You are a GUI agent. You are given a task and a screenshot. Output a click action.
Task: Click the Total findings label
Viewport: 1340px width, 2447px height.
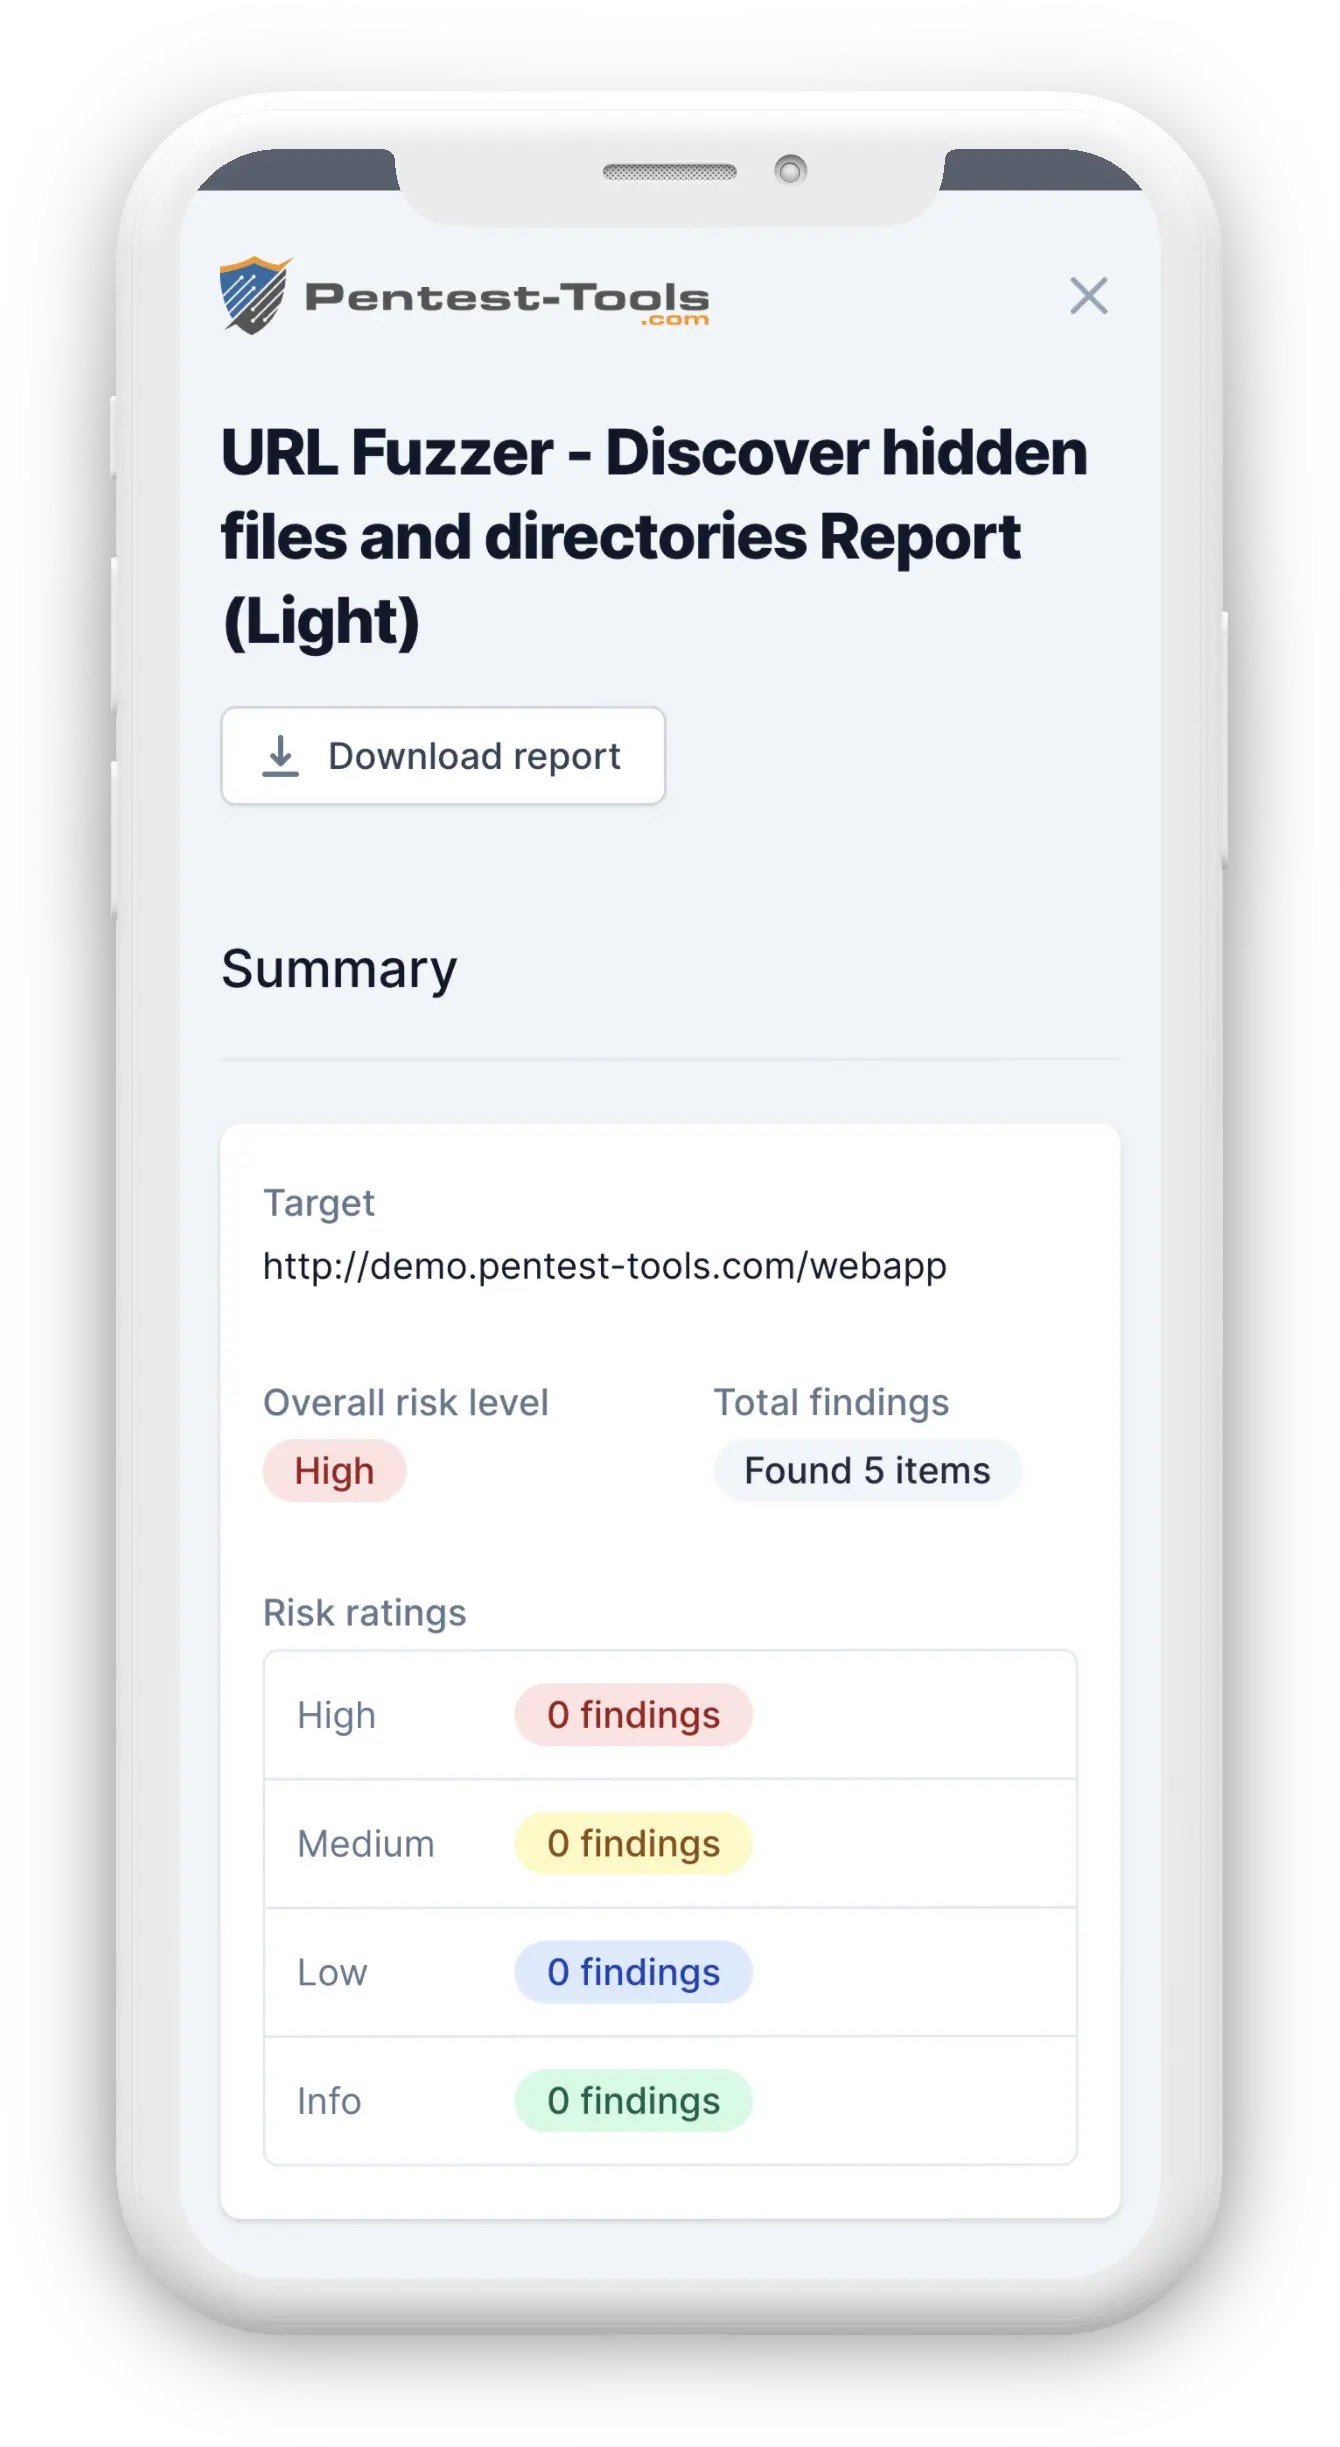coord(831,1403)
